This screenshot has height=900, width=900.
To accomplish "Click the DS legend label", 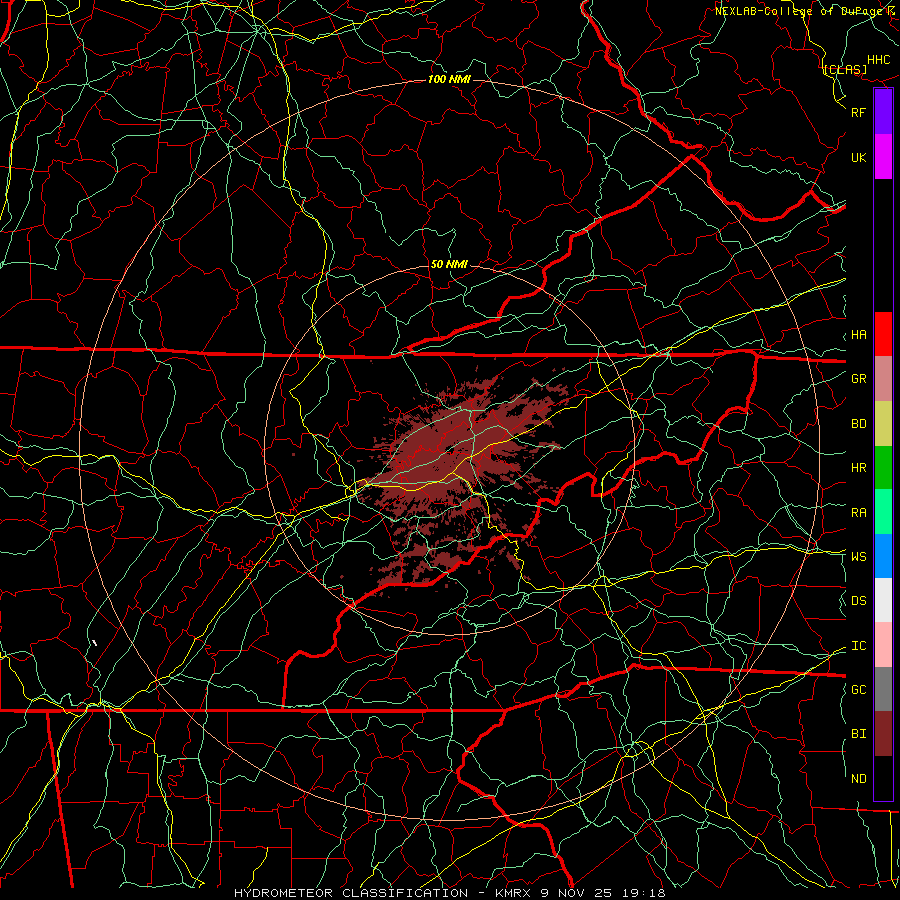I will point(858,600).
